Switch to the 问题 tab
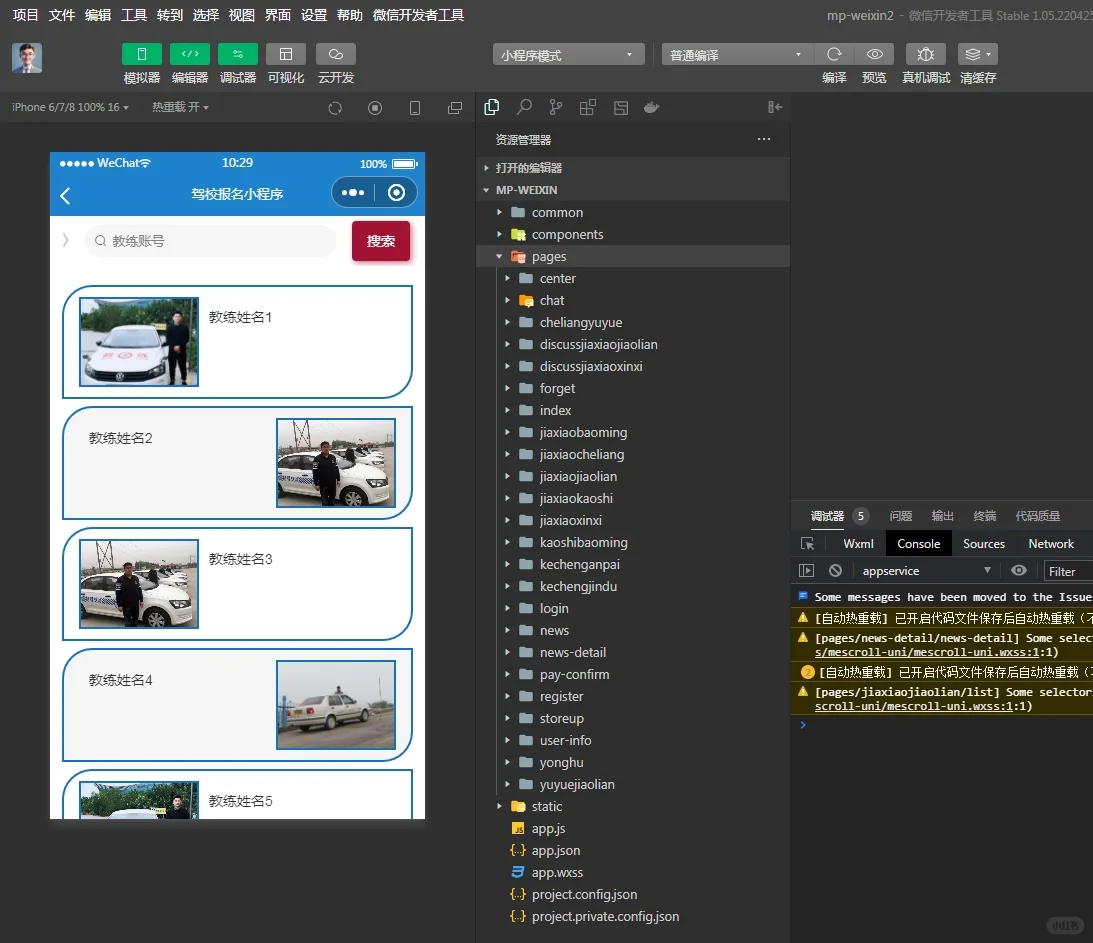 (901, 516)
